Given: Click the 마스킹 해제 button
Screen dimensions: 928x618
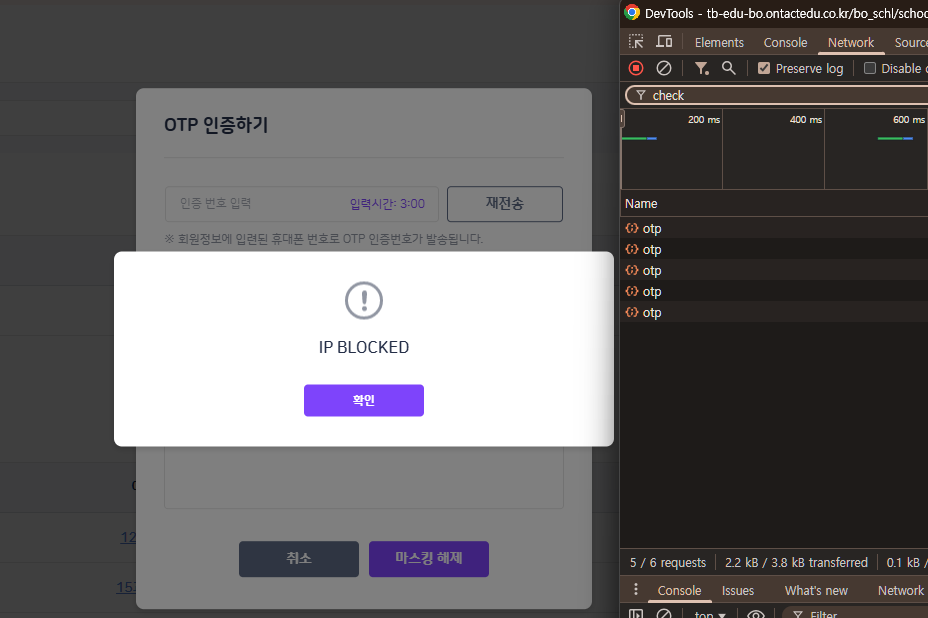Looking at the screenshot, I should pos(428,559).
